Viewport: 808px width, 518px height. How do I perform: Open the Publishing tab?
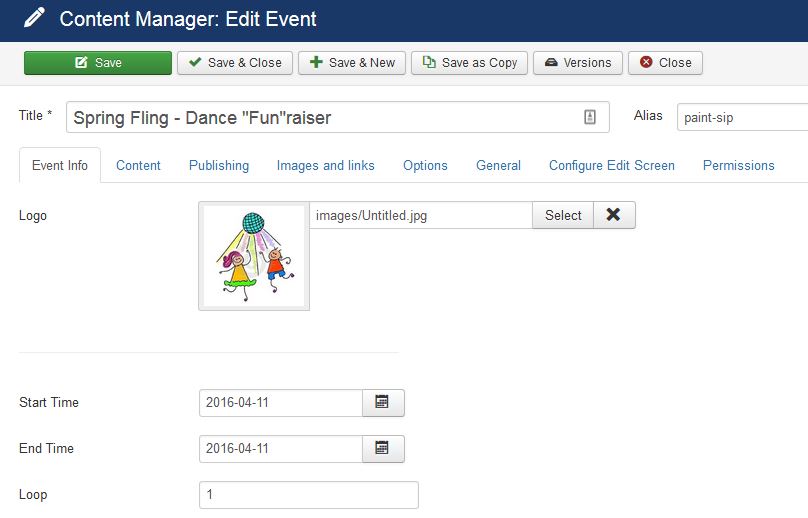click(219, 165)
